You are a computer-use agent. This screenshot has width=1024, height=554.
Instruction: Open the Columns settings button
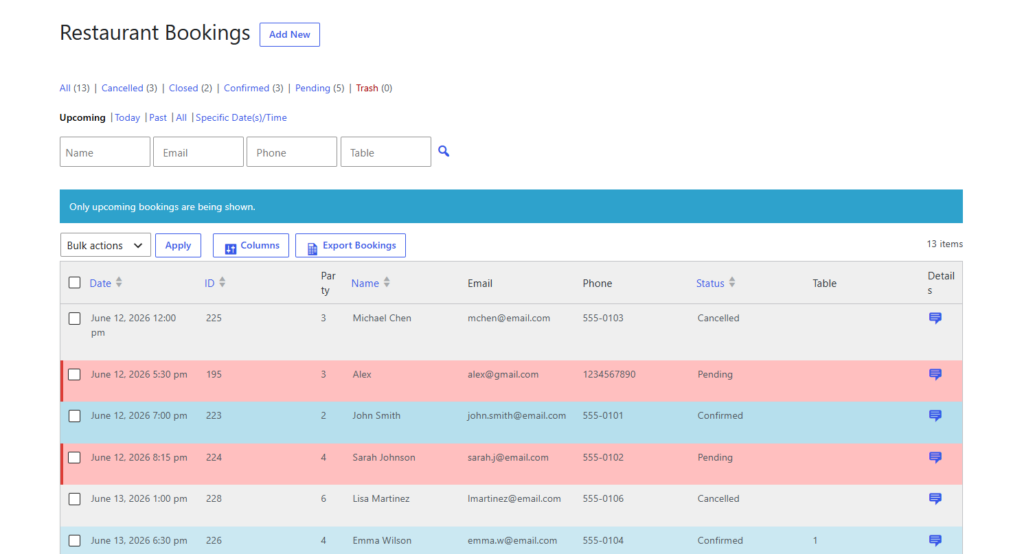pyautogui.click(x=251, y=245)
